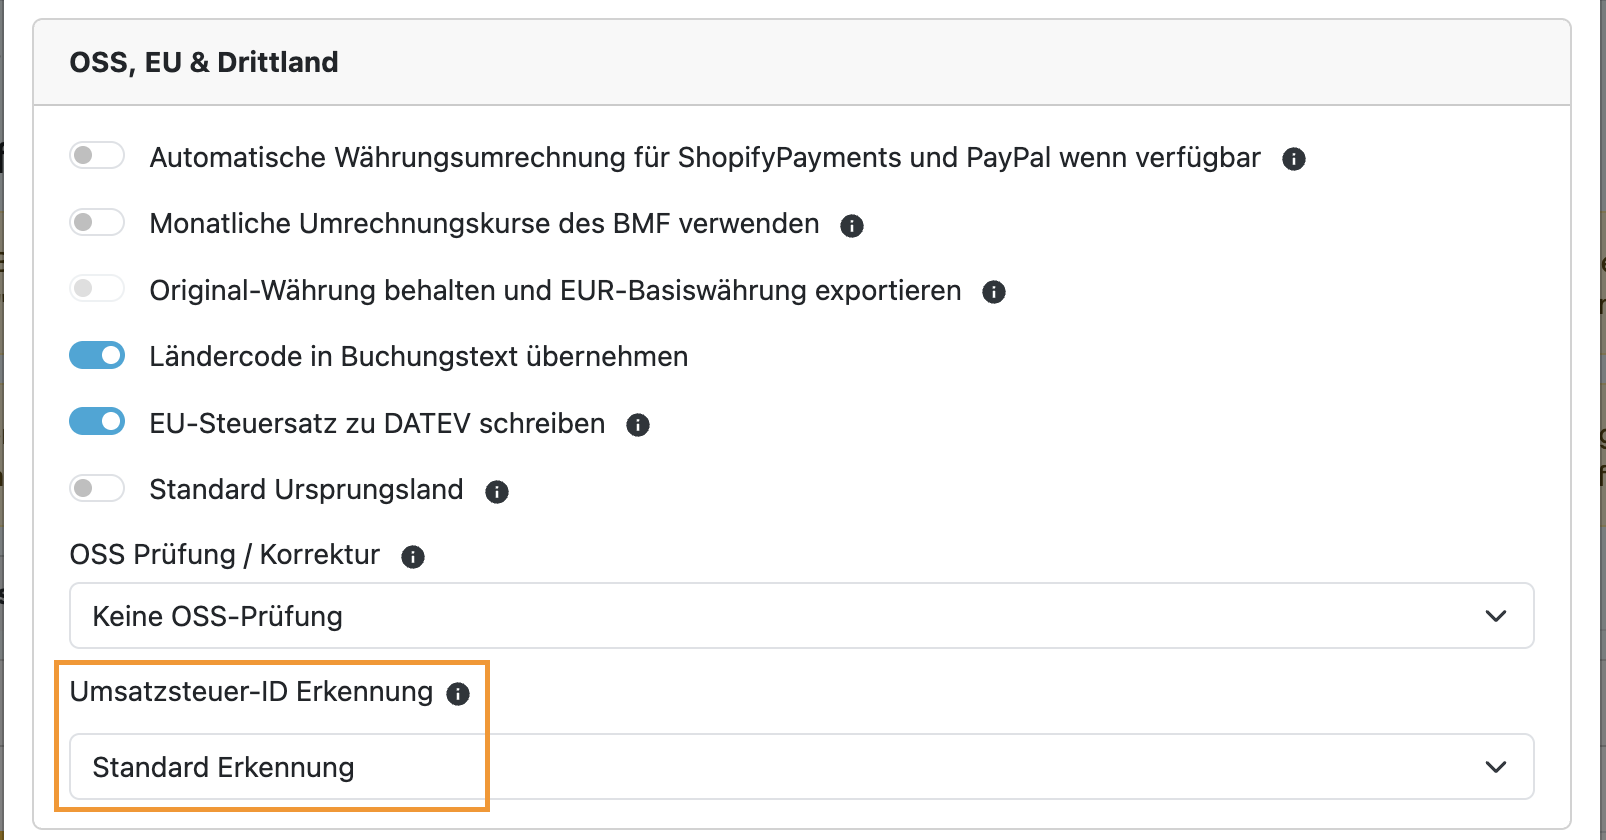The image size is (1606, 840).
Task: View info for Original-Währung behalten option
Action: (x=994, y=292)
